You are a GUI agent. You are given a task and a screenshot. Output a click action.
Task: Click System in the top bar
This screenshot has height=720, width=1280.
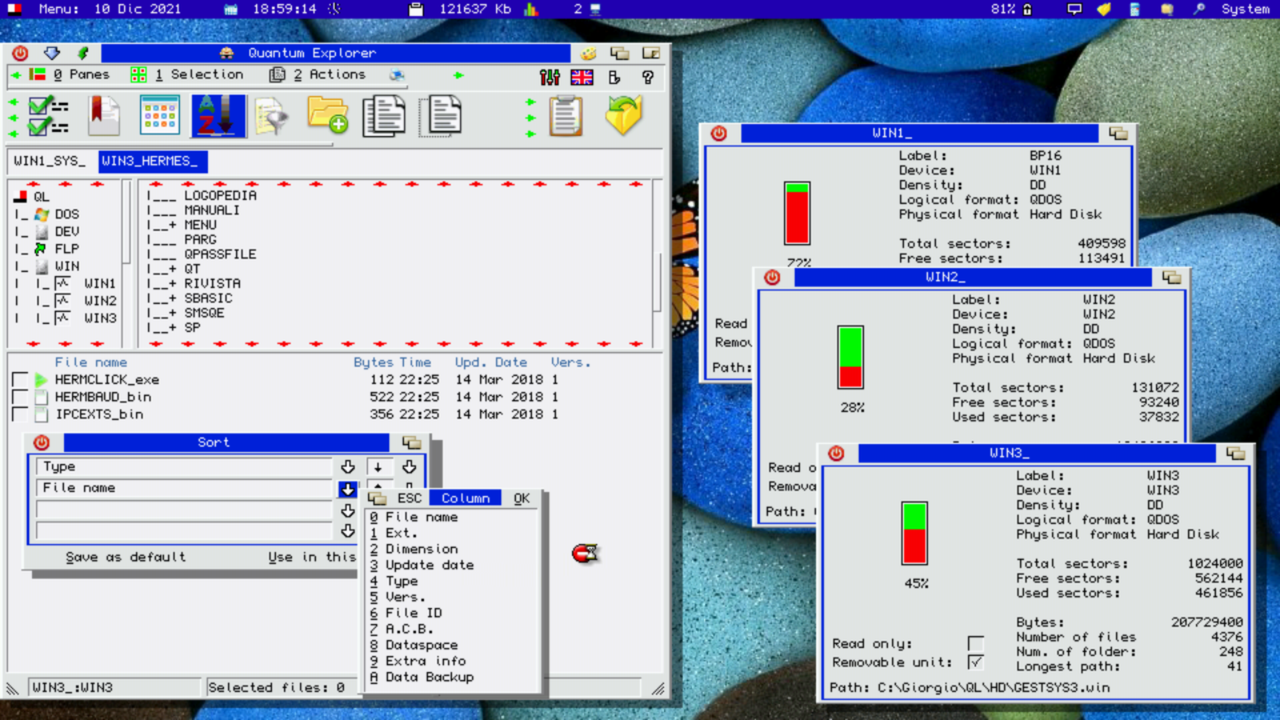click(x=1246, y=9)
